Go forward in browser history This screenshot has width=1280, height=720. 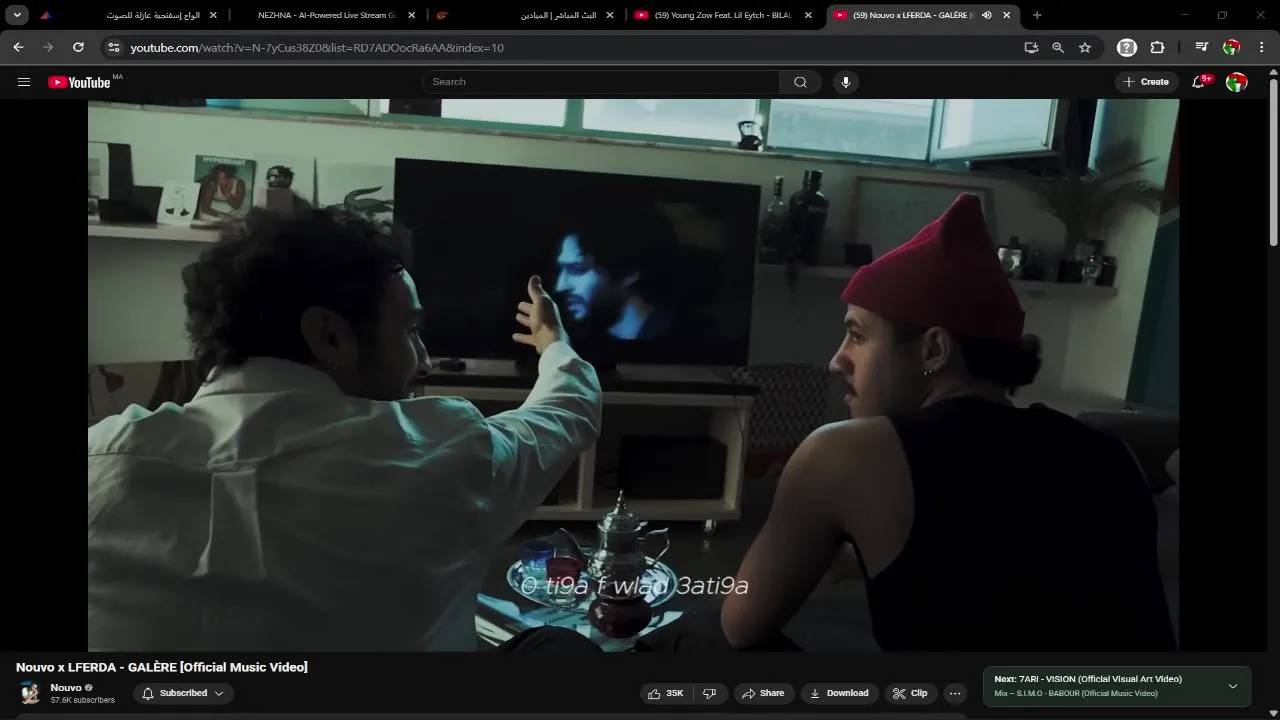pos(48,47)
